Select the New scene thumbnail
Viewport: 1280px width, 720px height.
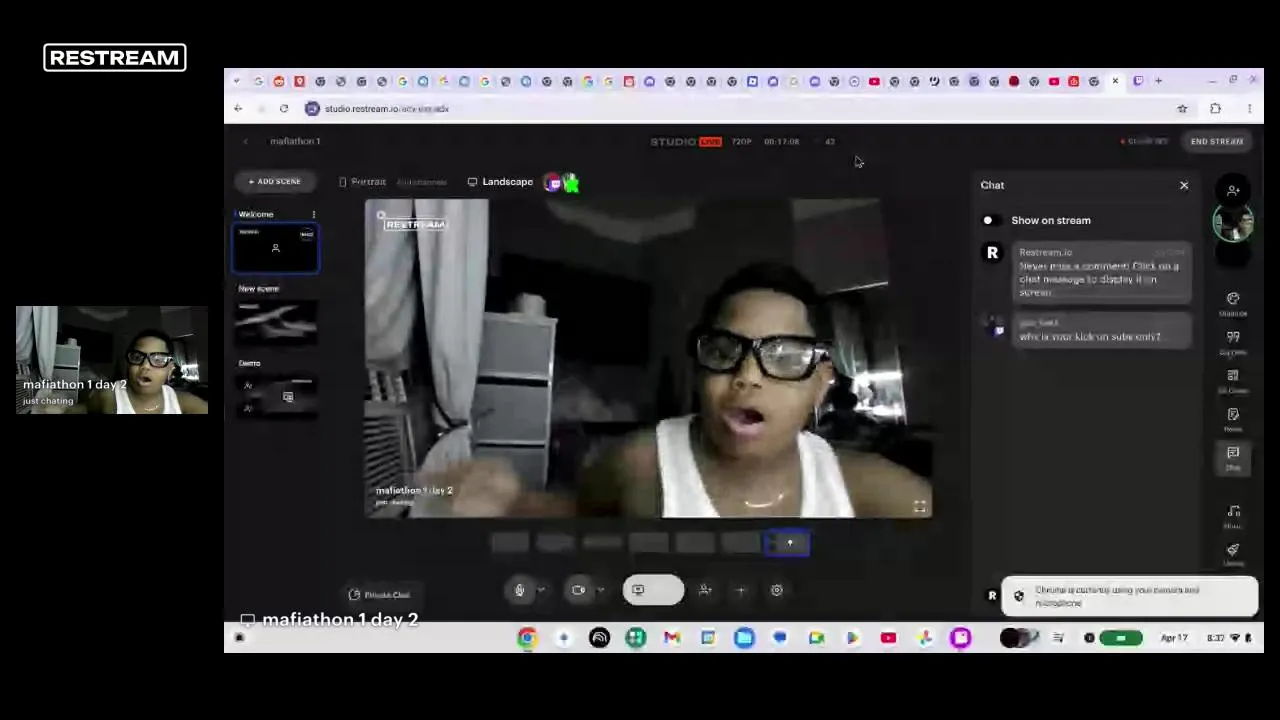tap(276, 322)
